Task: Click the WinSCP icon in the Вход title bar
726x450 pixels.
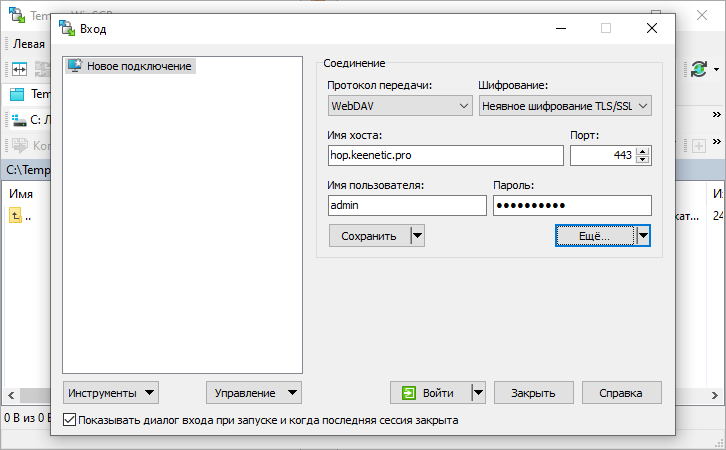Action: [x=66, y=29]
